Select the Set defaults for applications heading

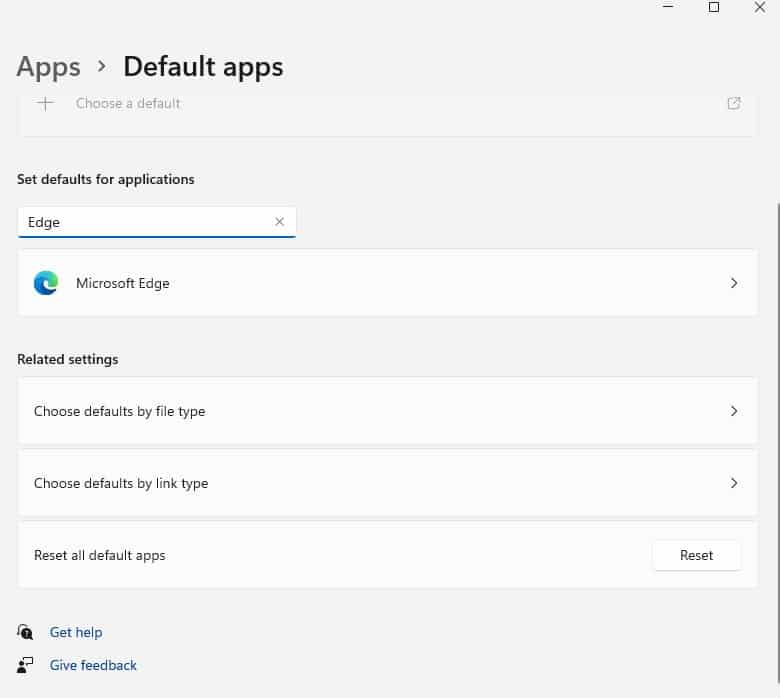coord(105,180)
